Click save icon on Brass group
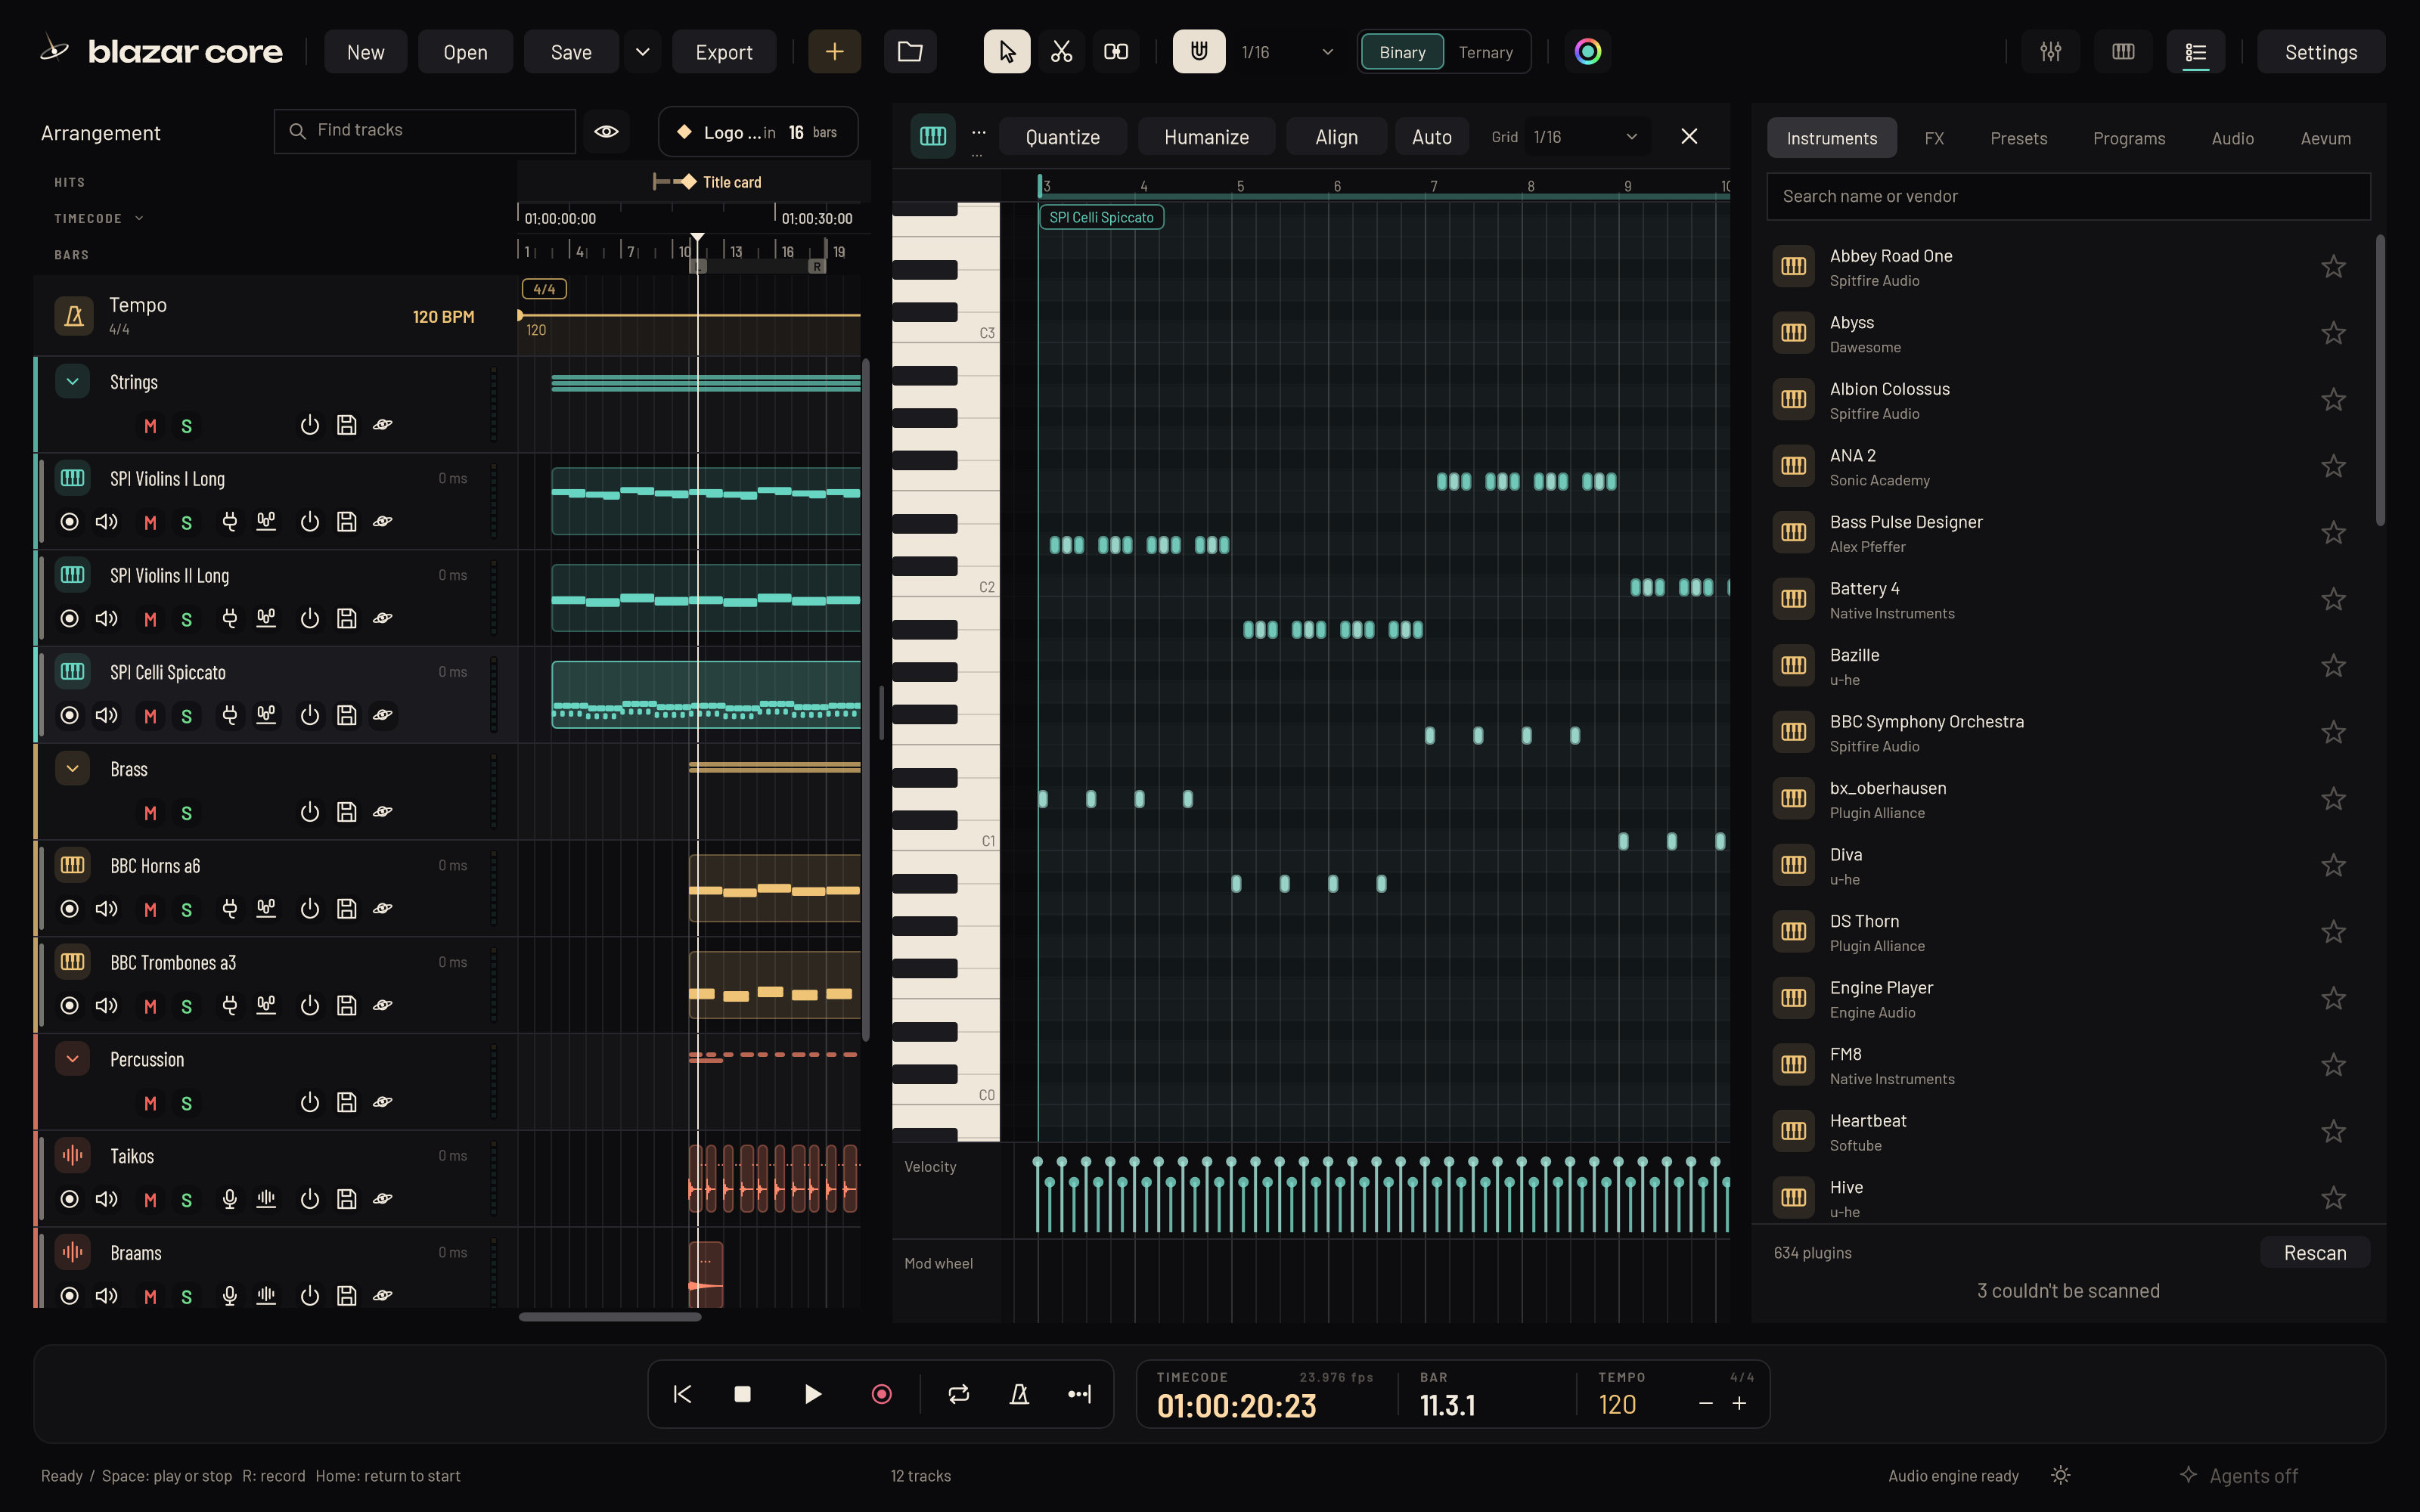 tap(346, 812)
